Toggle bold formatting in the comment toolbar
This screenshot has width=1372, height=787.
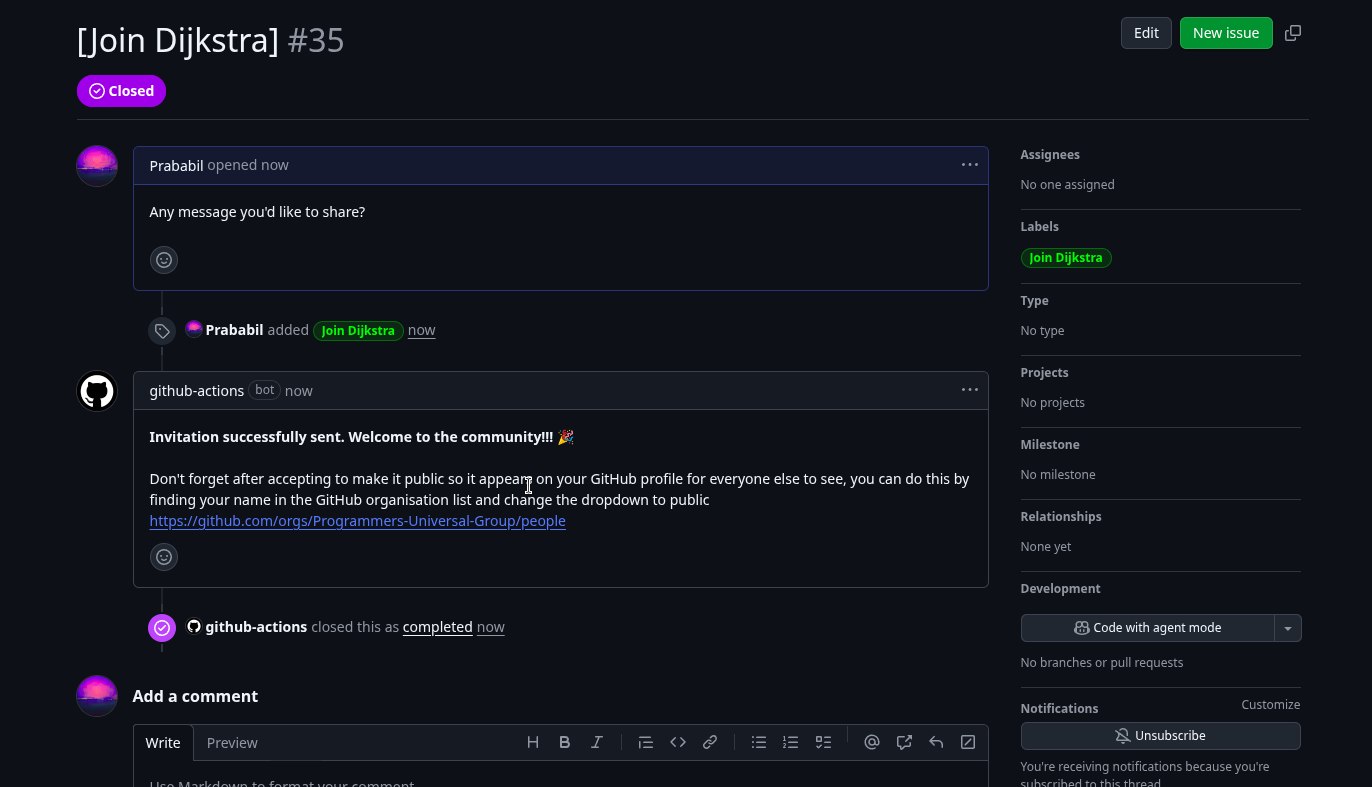click(x=565, y=742)
